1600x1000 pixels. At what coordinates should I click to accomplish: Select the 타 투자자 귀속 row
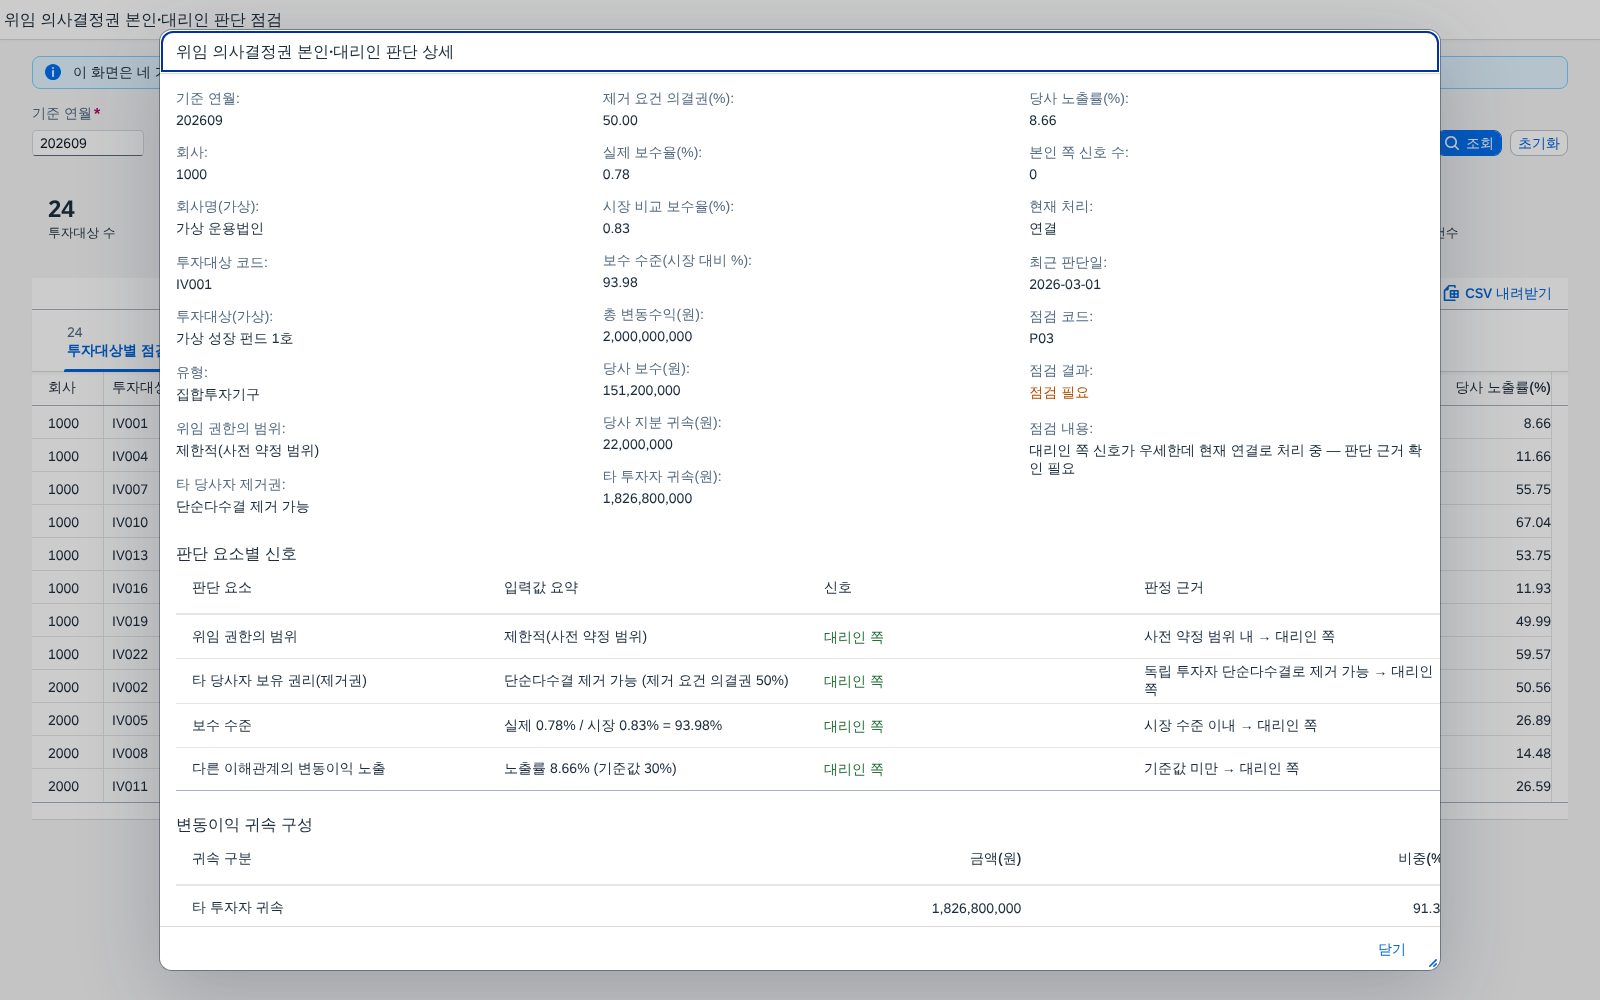coord(808,907)
